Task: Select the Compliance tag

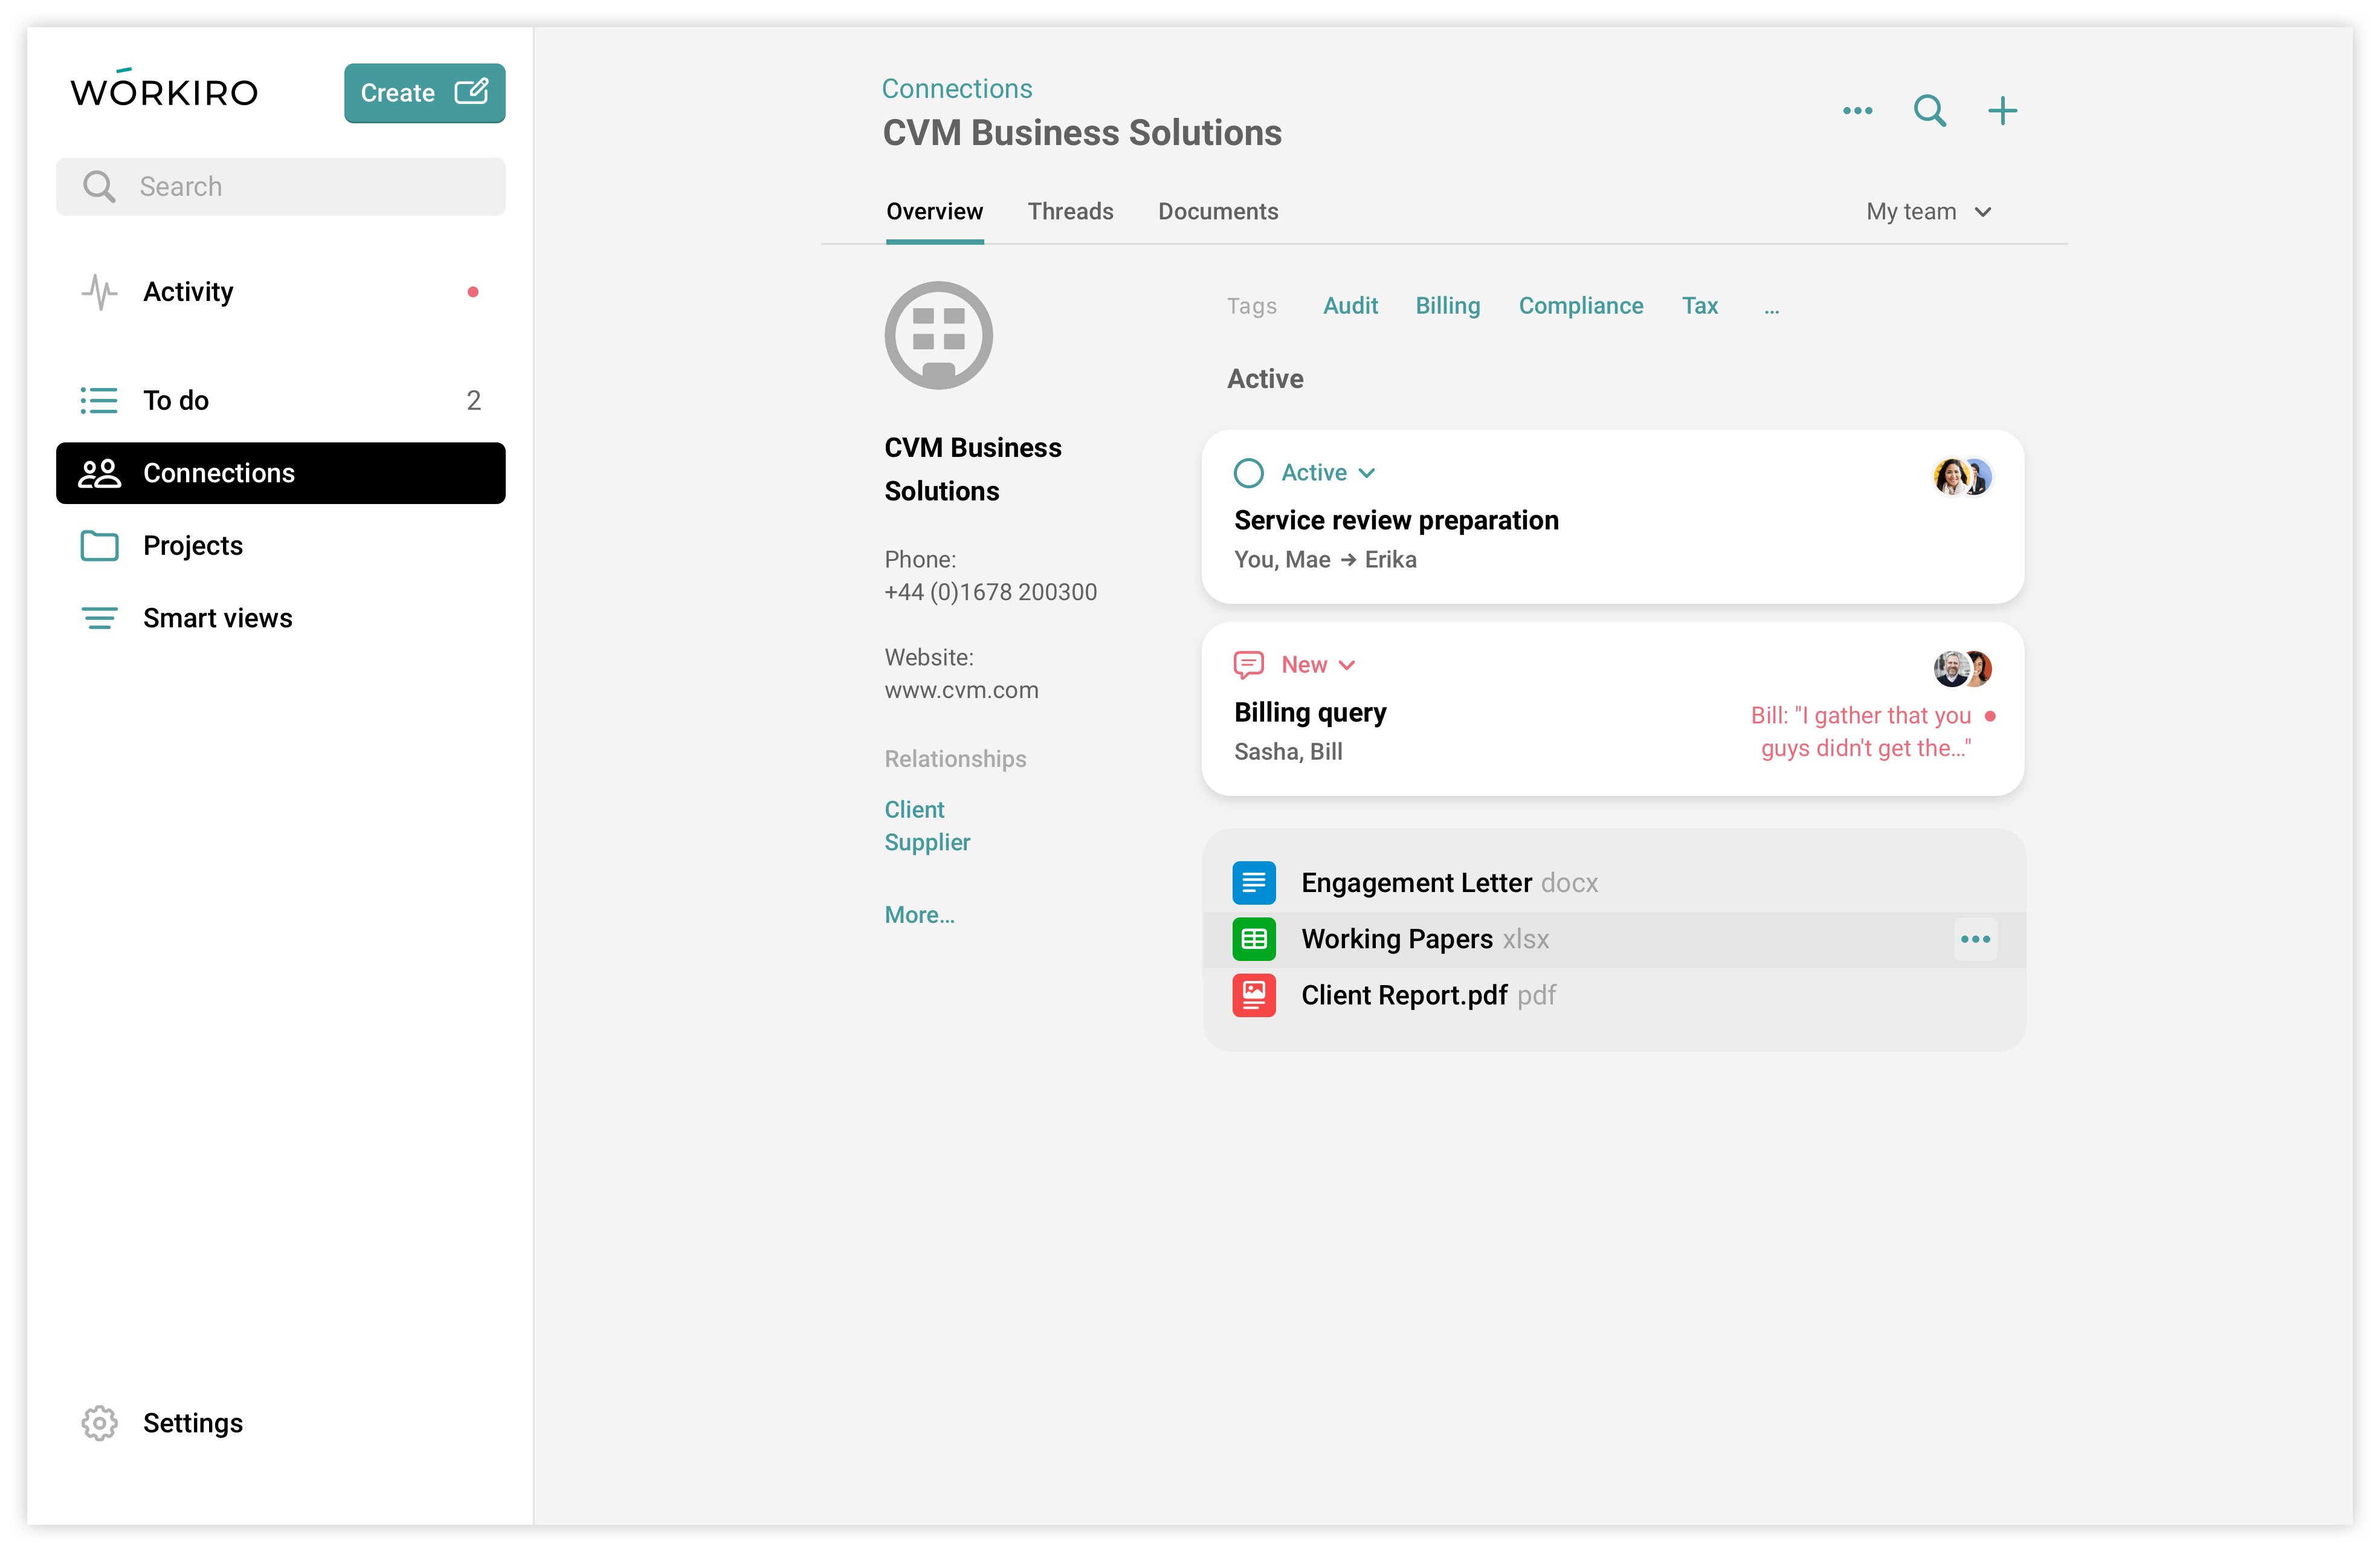Action: pos(1580,305)
